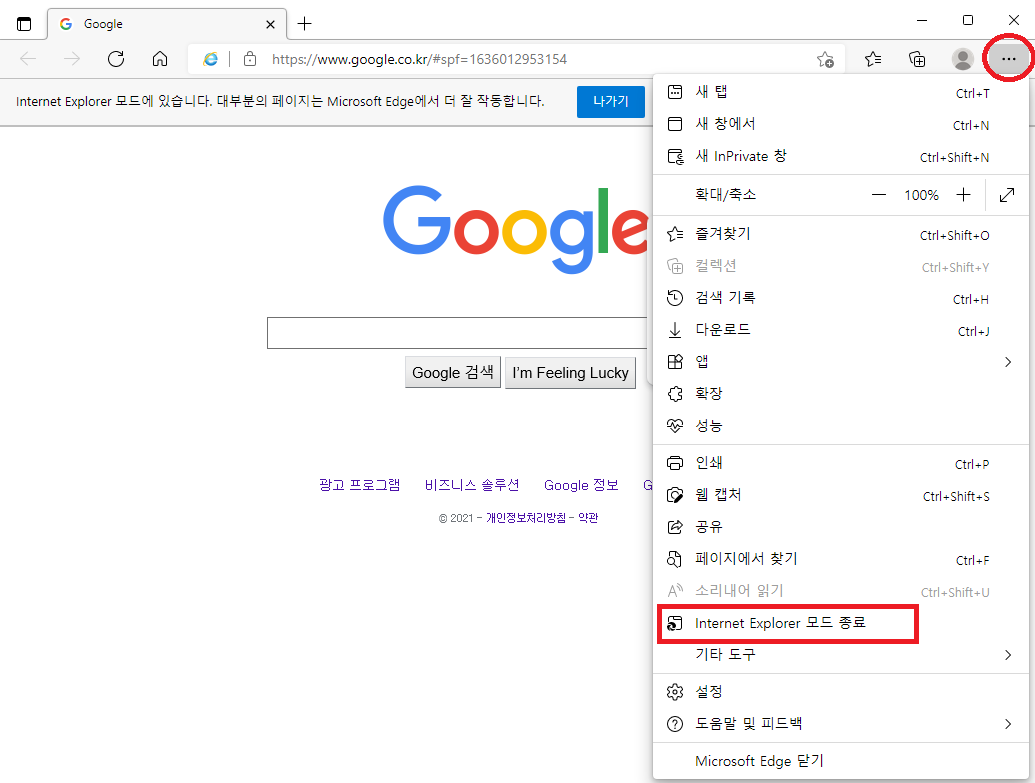
Task: Click Internet Explorer 모드 종료 menu item
Action: [840, 623]
